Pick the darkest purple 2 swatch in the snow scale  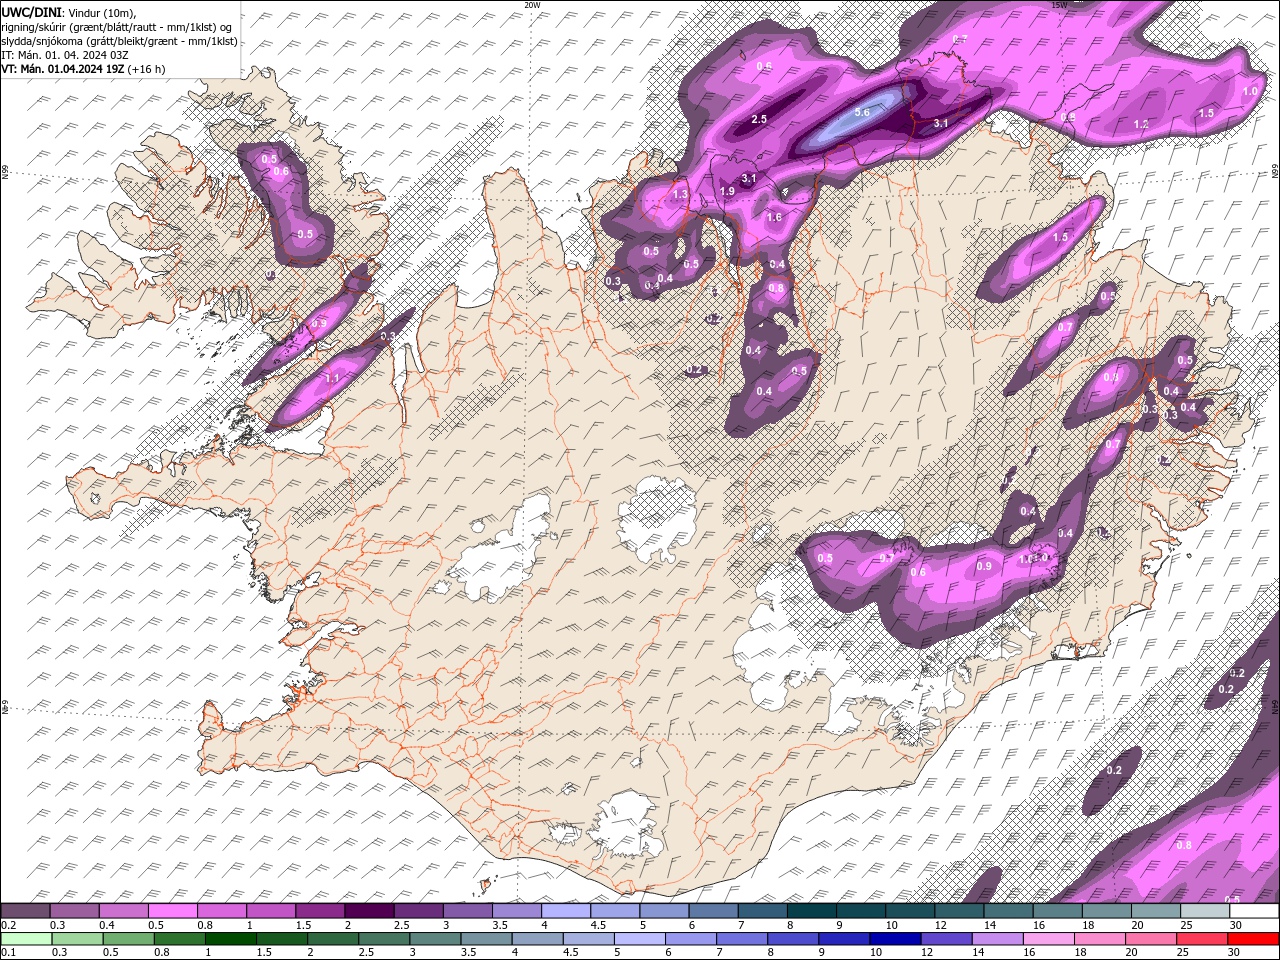pyautogui.click(x=368, y=911)
